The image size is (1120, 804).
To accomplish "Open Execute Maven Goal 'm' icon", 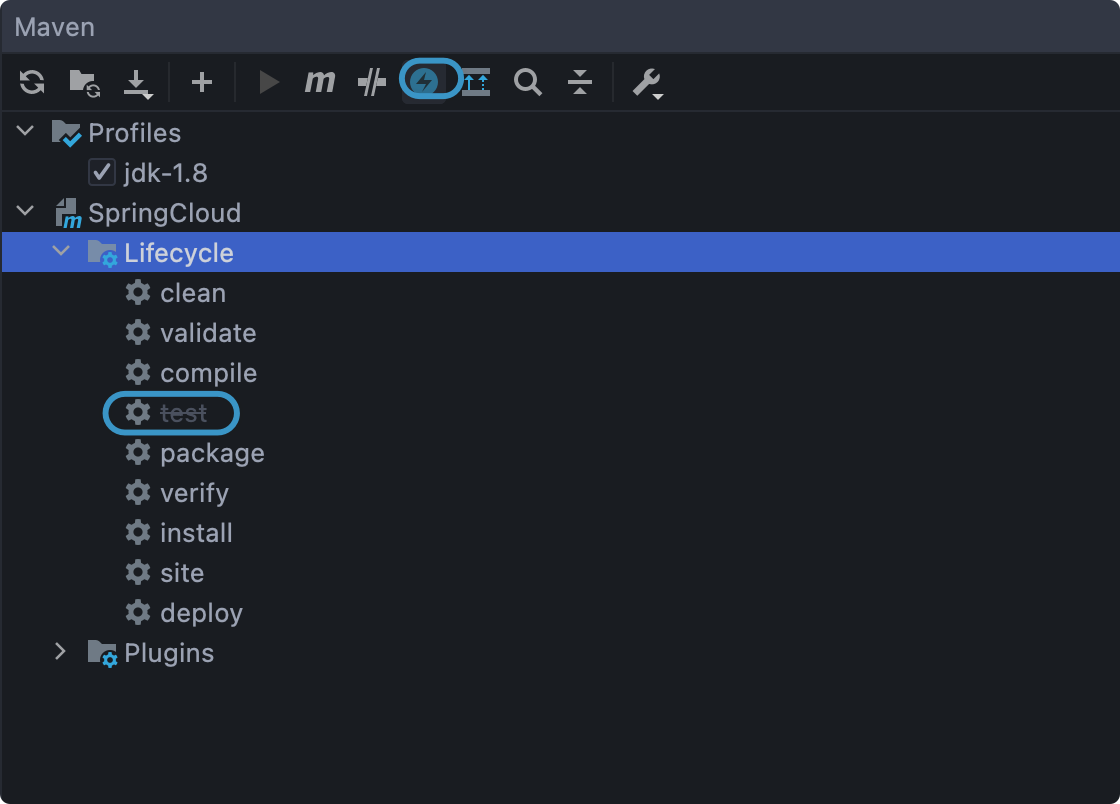I will (x=320, y=82).
